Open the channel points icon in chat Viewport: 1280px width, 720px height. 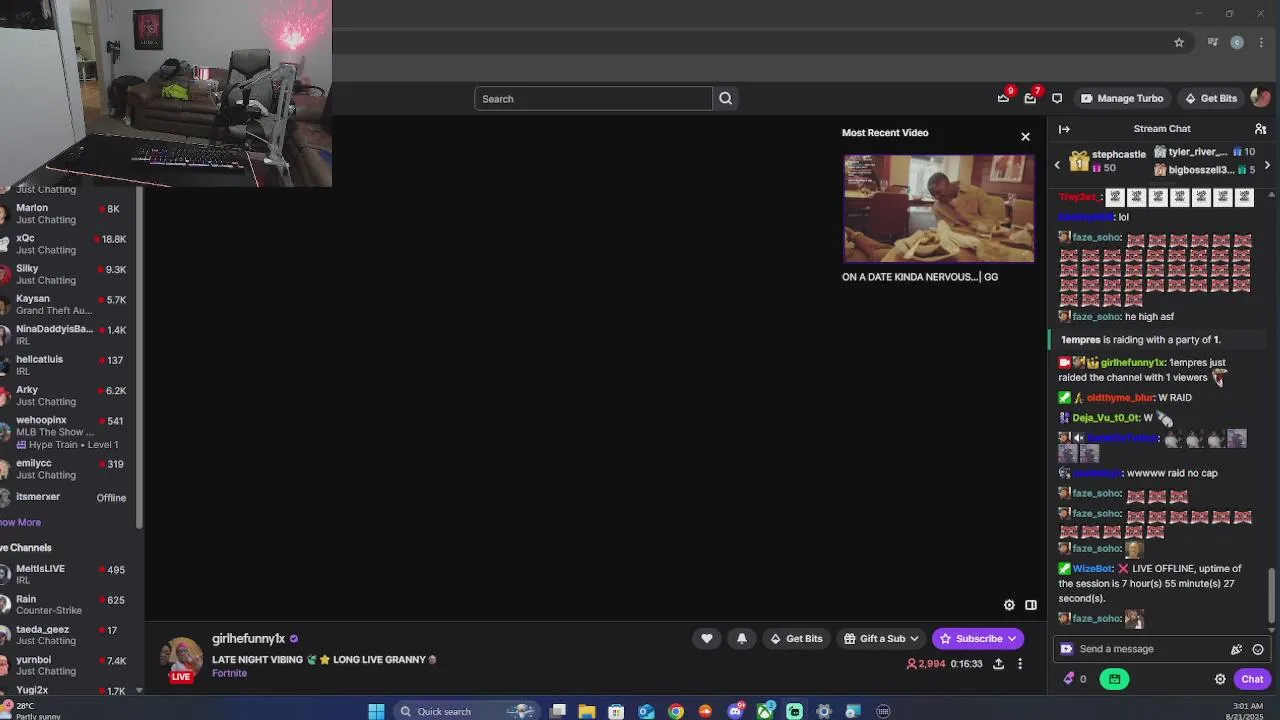[1075, 679]
